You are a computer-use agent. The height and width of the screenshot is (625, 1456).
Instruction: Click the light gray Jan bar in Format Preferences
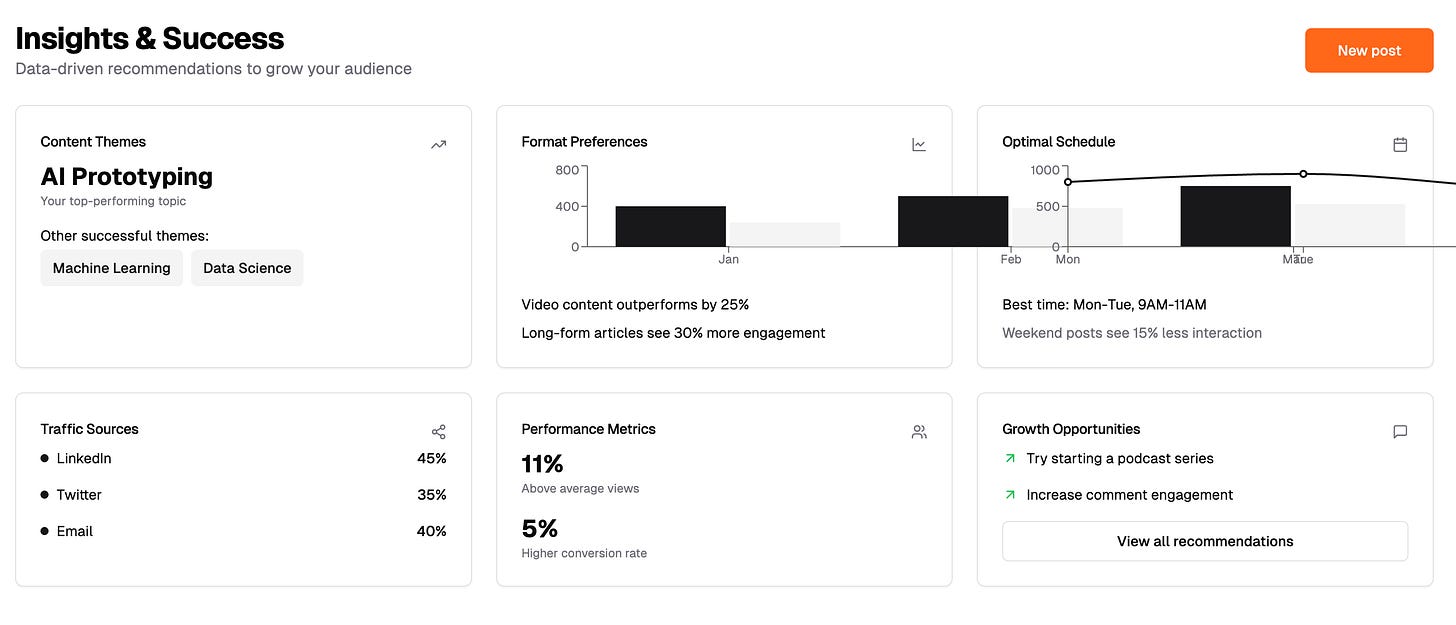[x=784, y=234]
